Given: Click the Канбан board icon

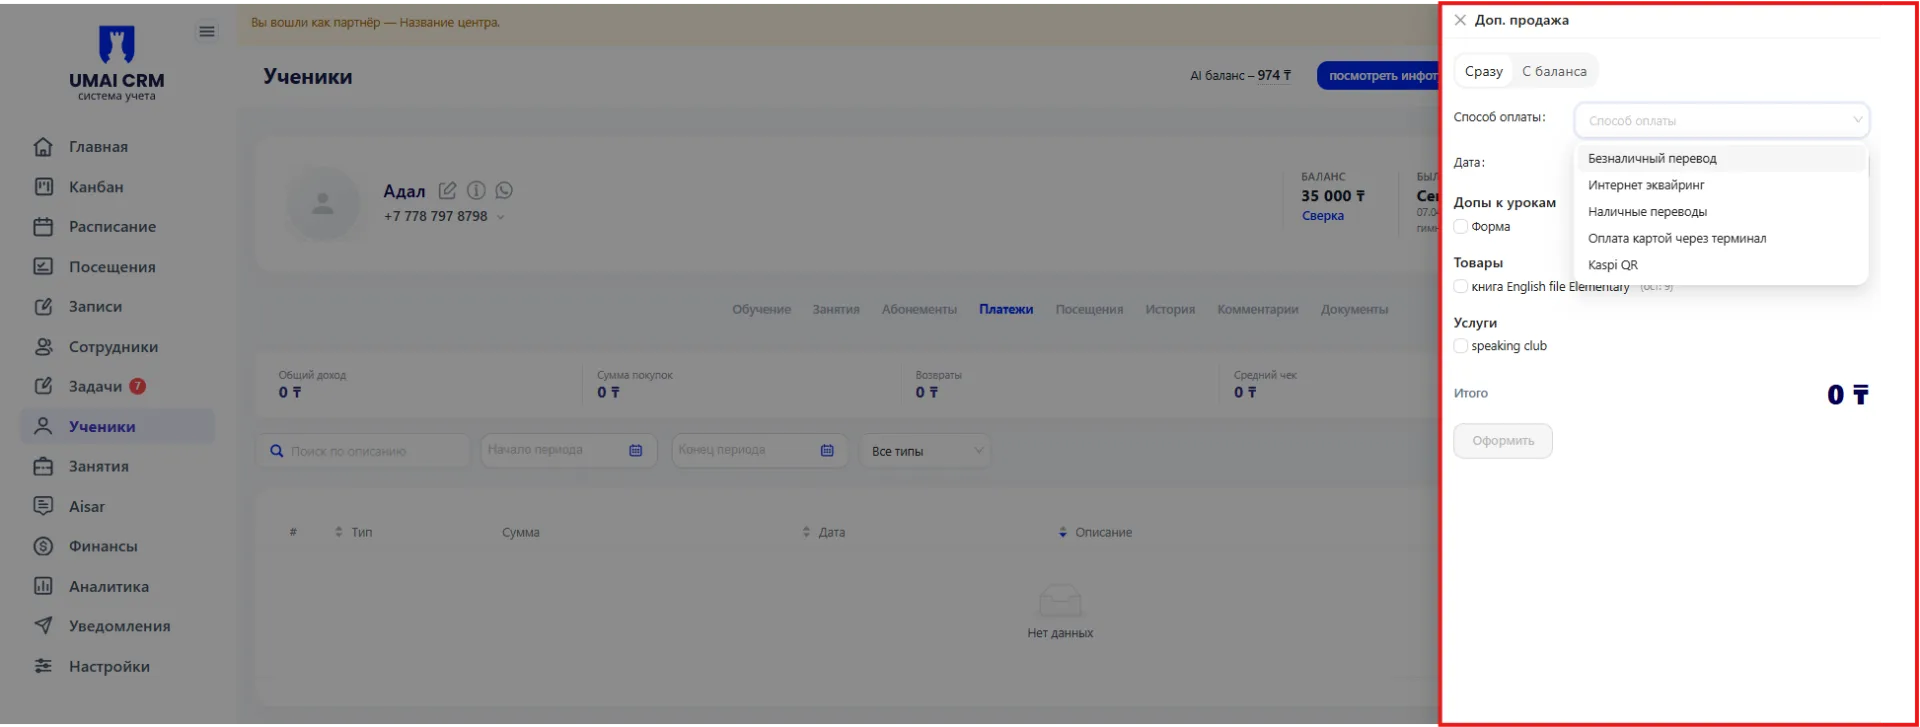Looking at the screenshot, I should coord(43,187).
